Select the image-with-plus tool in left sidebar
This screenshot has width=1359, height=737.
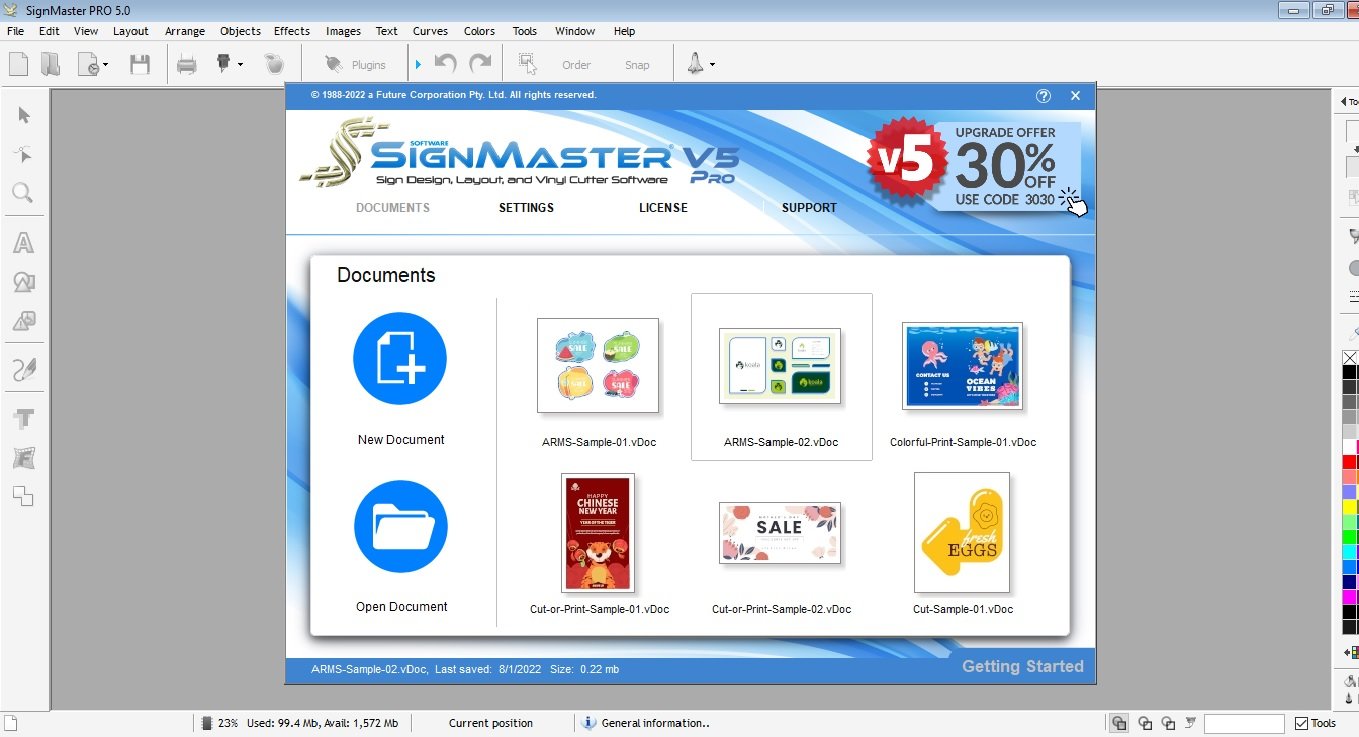tap(23, 321)
